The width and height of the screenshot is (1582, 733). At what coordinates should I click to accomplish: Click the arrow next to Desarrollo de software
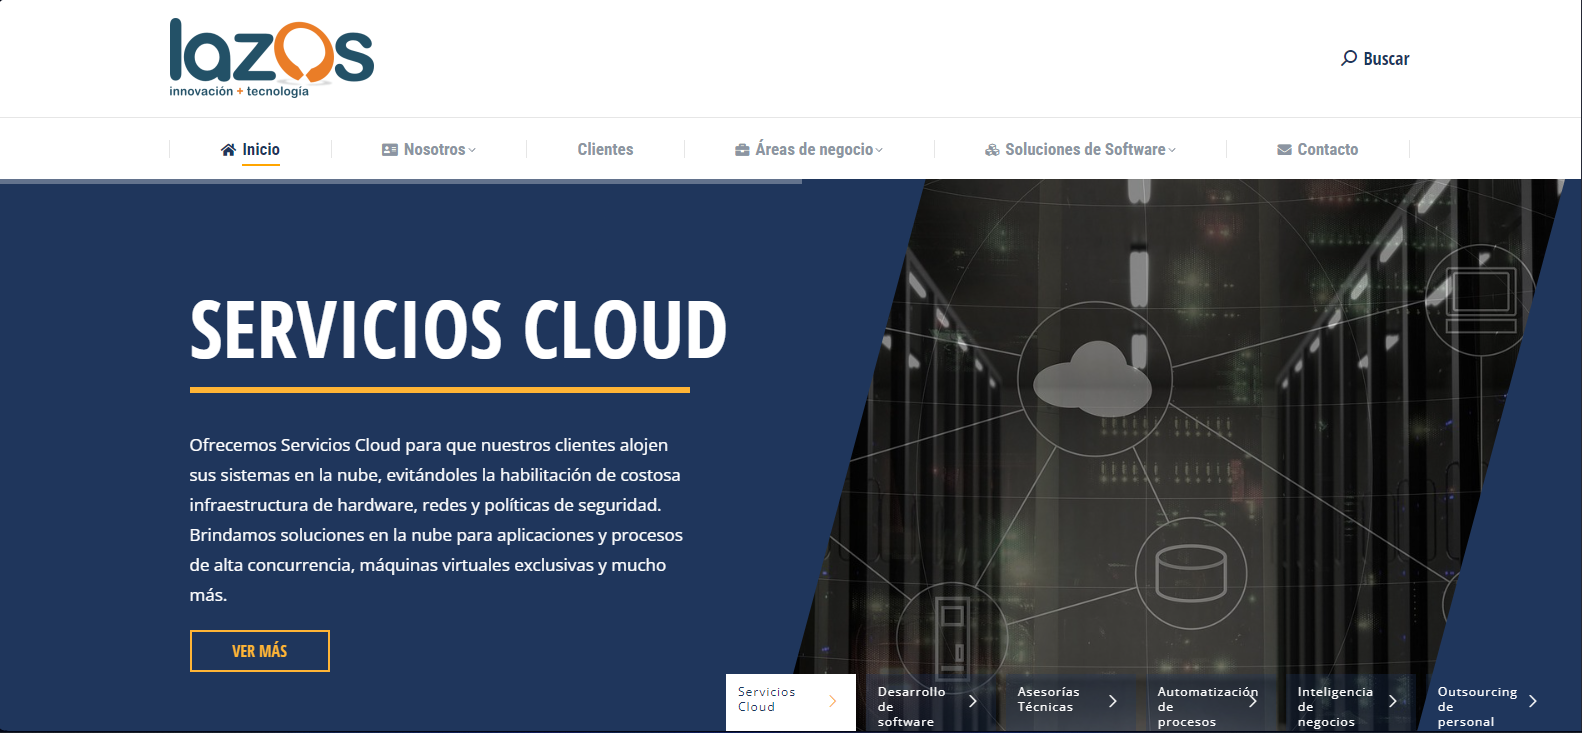(972, 701)
